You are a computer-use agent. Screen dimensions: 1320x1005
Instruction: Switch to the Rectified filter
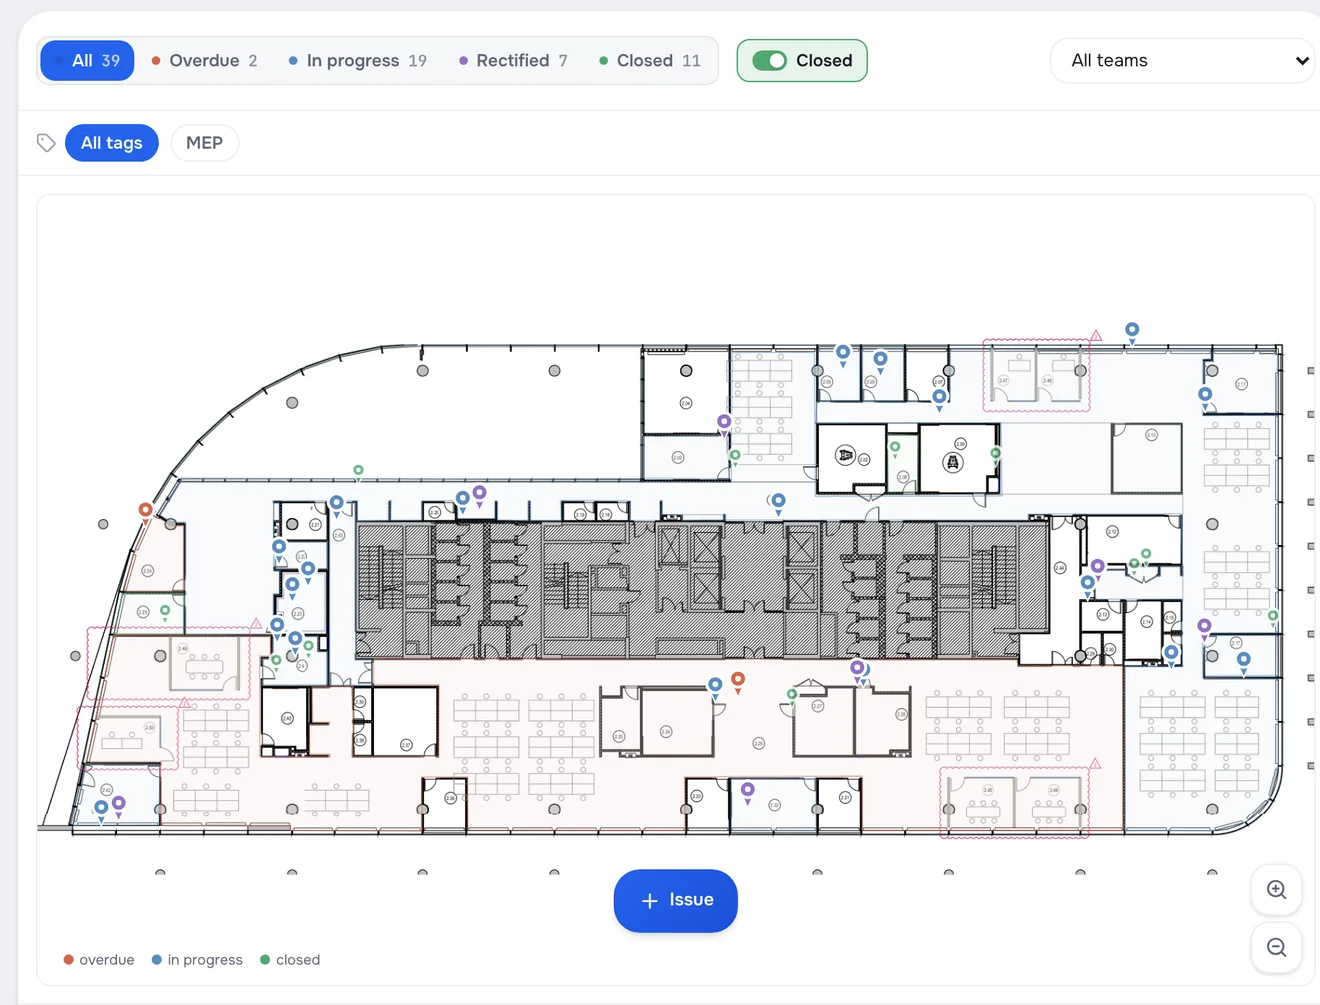point(513,61)
